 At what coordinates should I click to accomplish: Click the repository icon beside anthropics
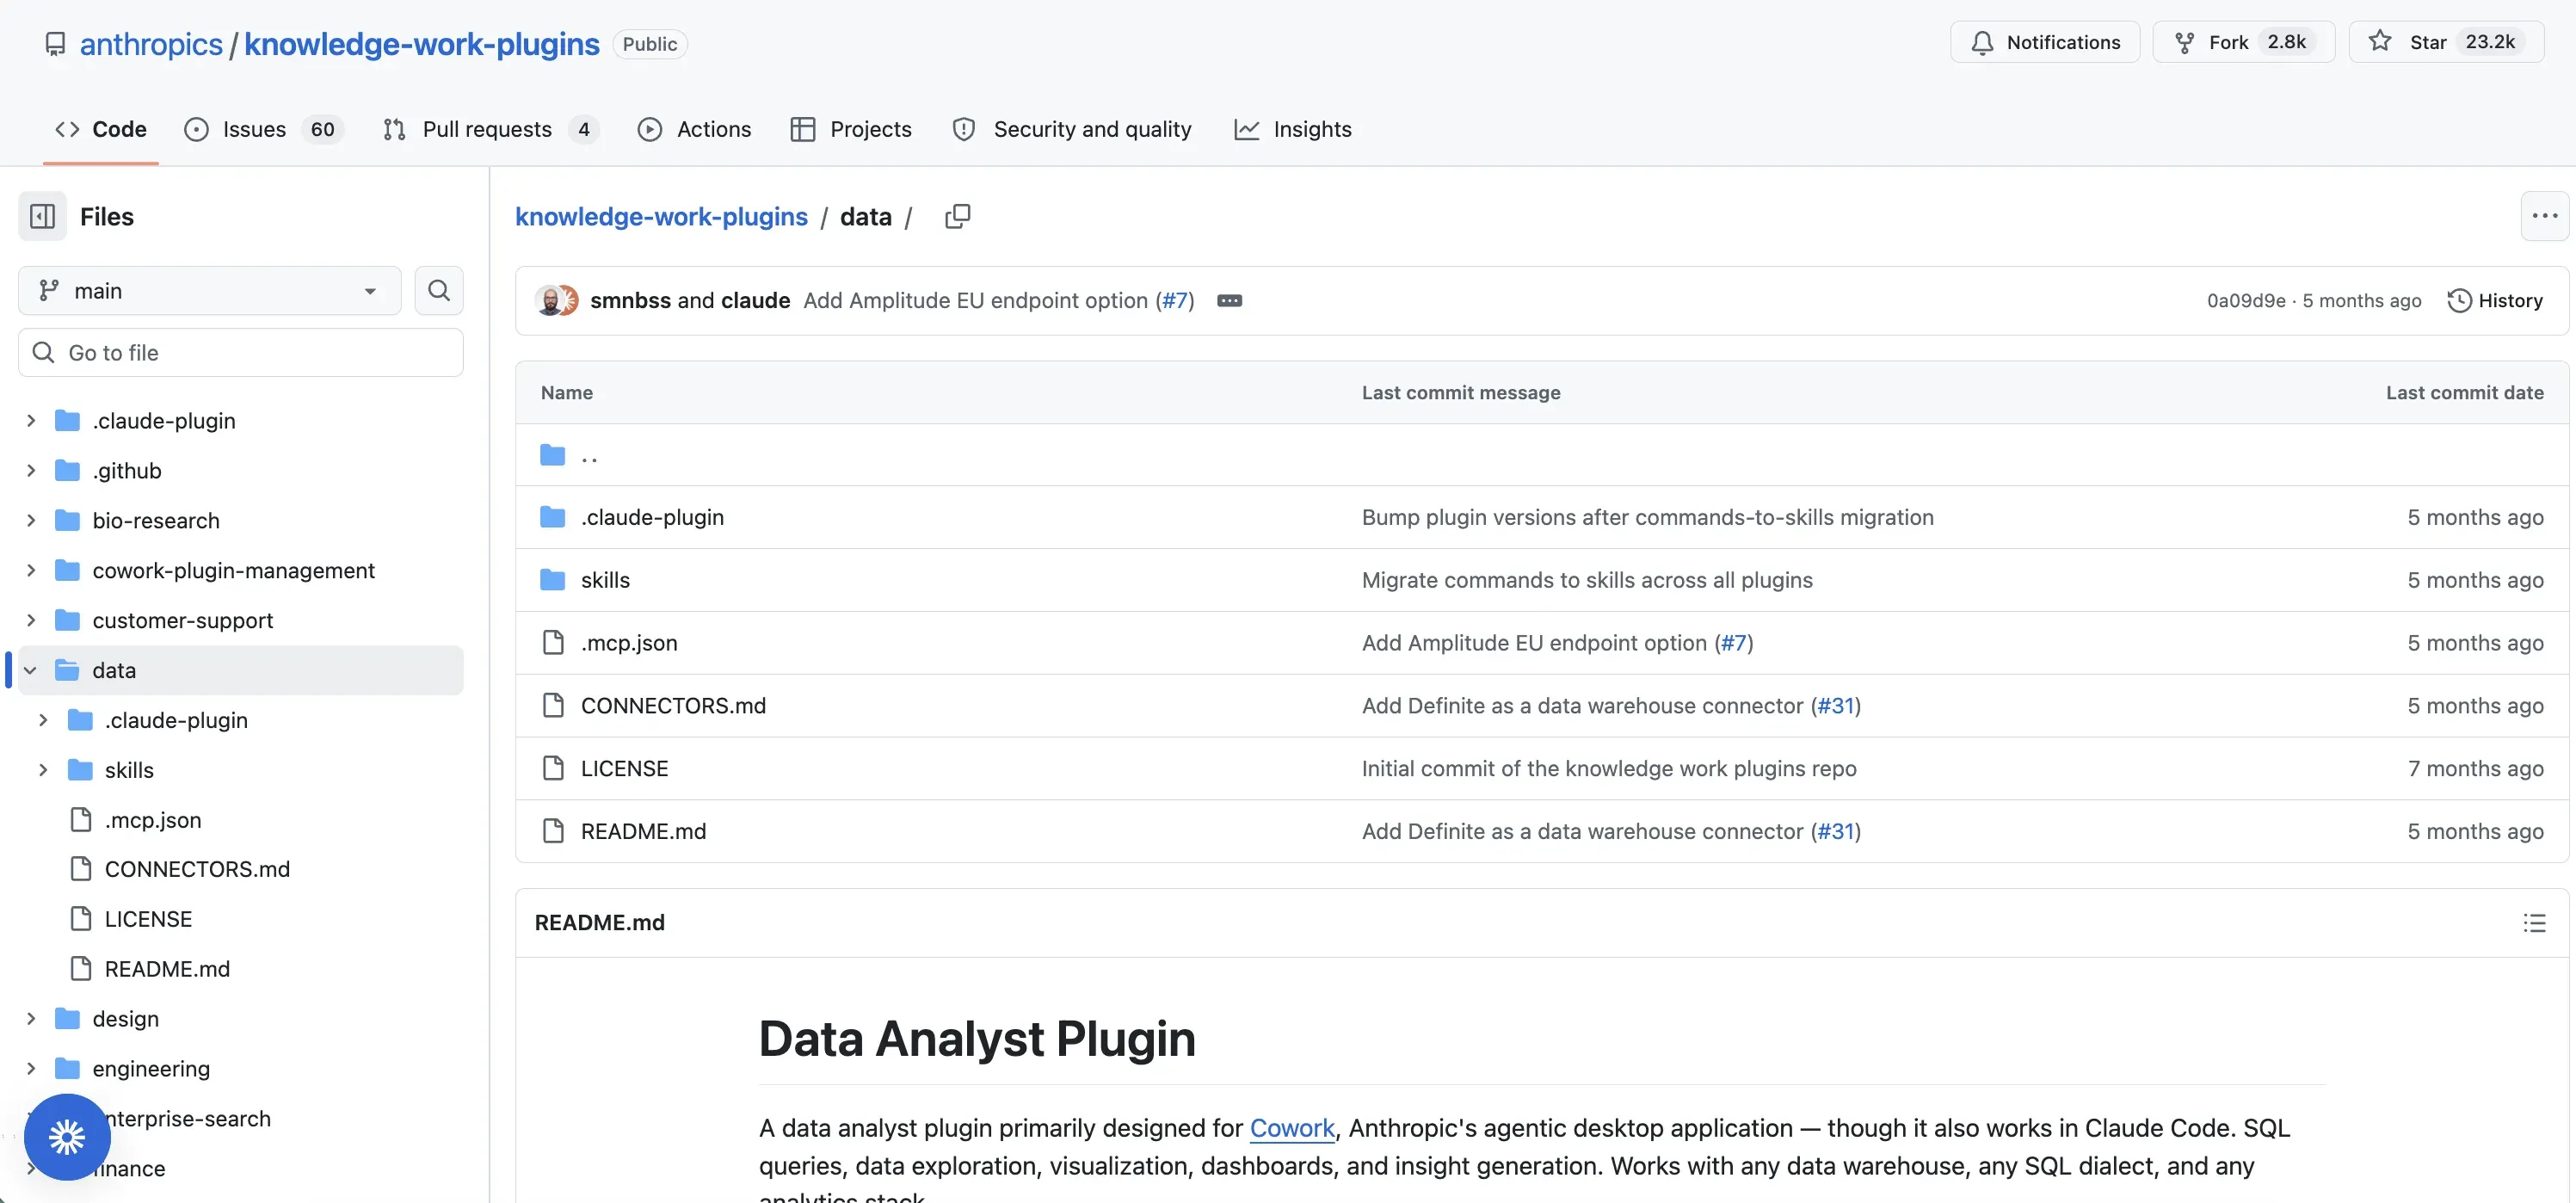55,44
